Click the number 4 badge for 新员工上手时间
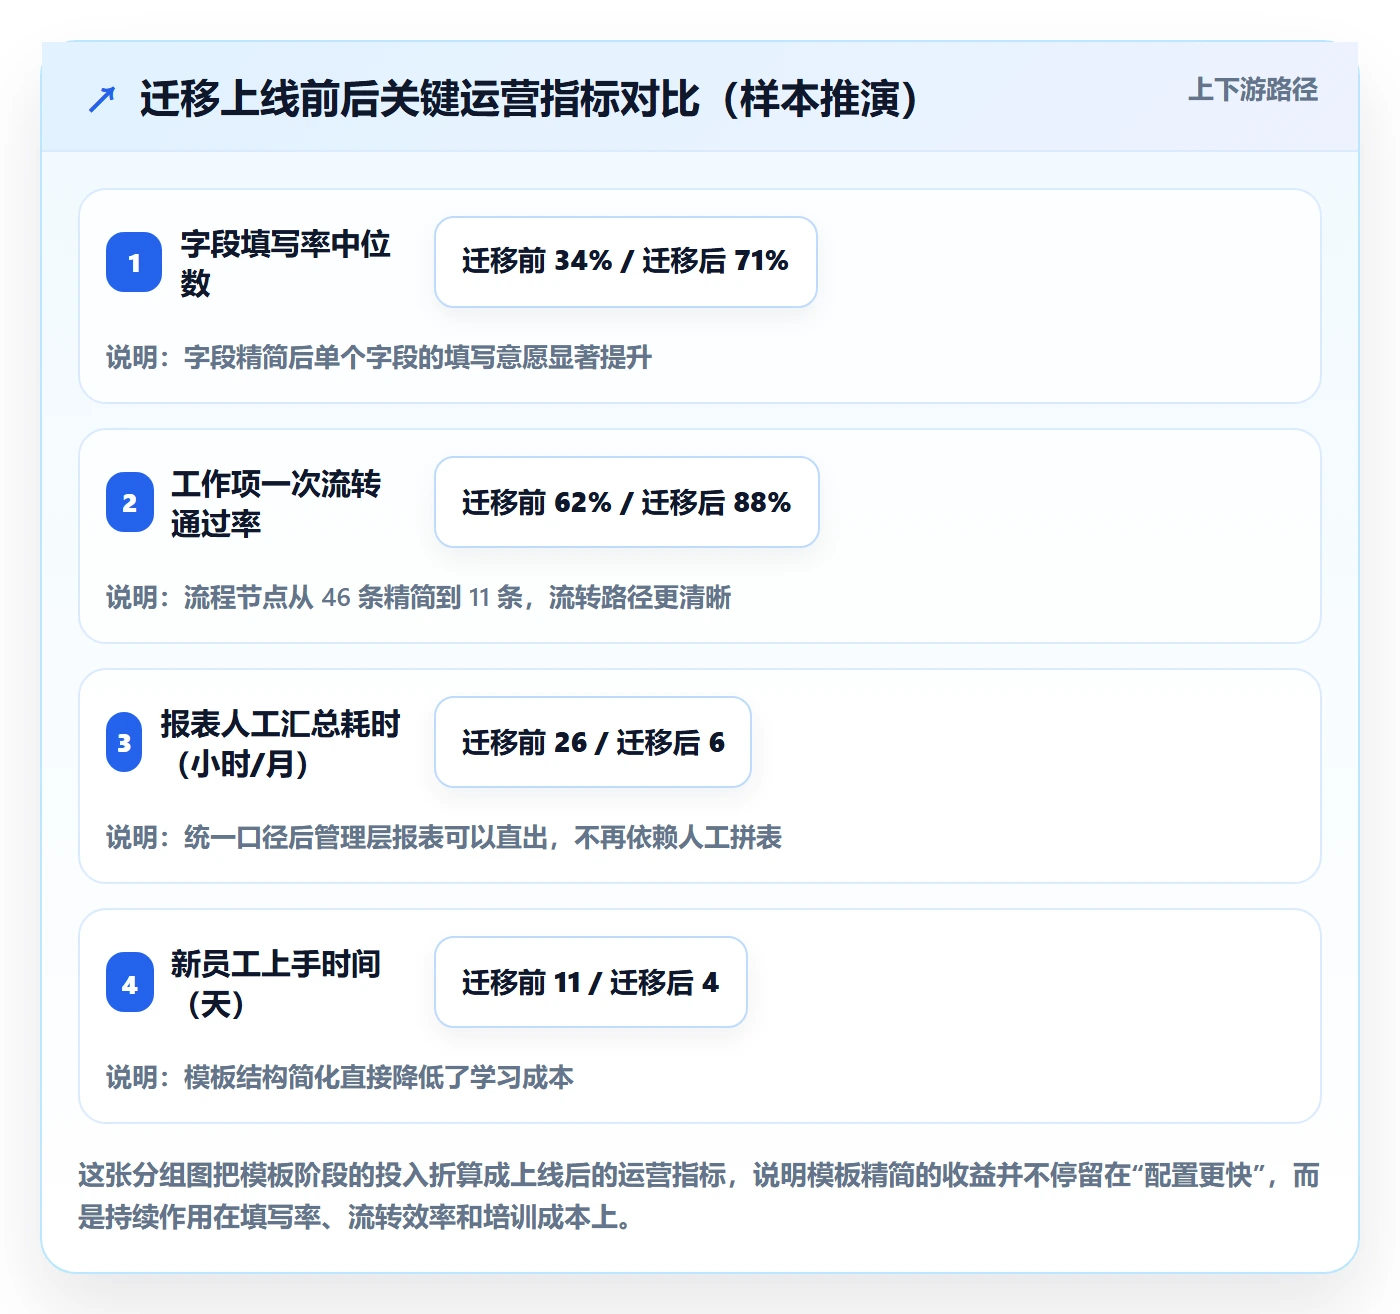 coord(130,982)
